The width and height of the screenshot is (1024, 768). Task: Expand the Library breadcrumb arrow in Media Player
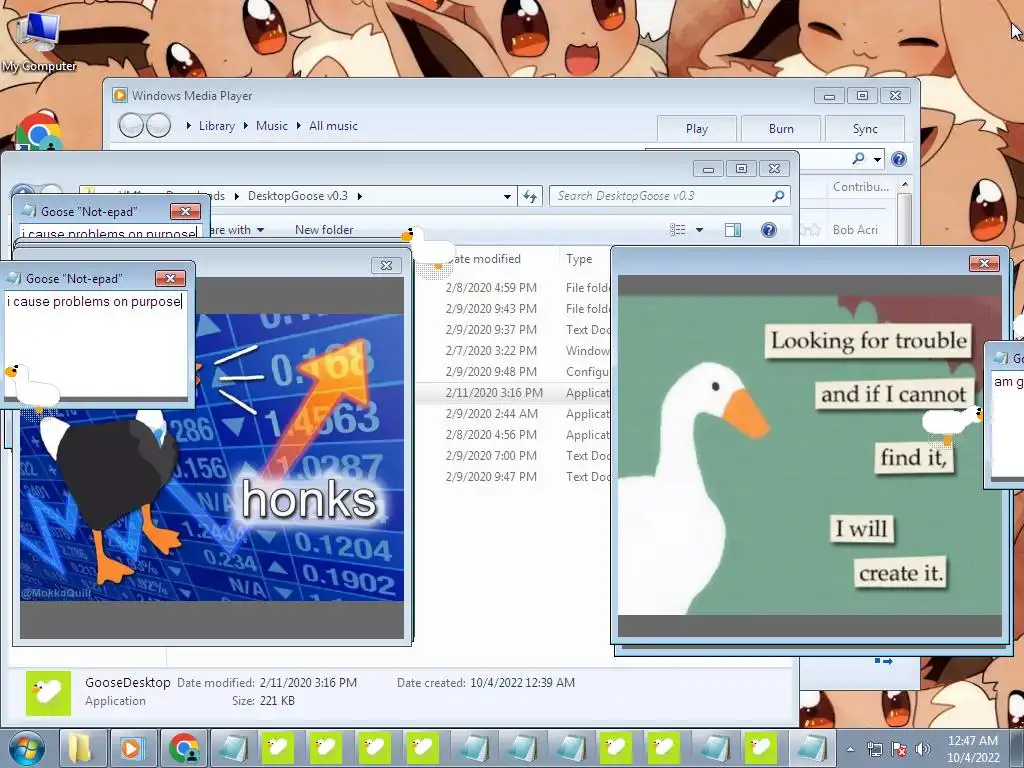point(188,125)
